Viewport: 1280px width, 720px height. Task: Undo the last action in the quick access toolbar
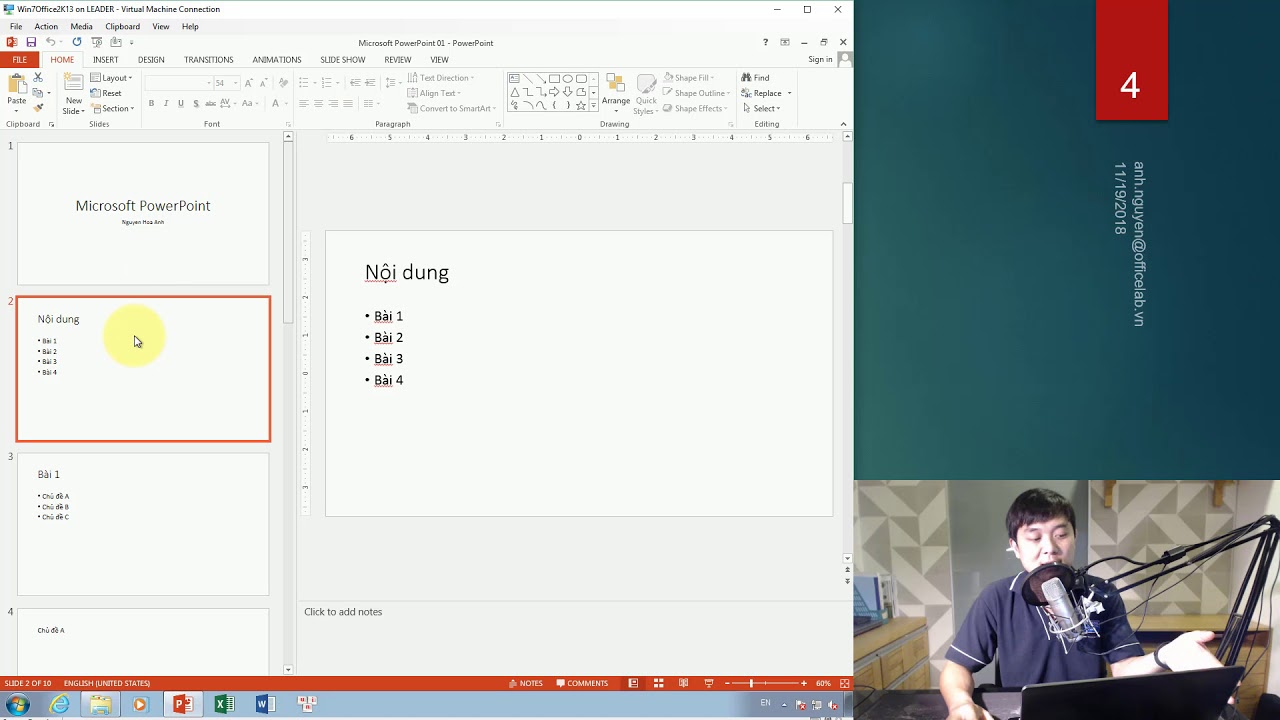click(x=50, y=42)
